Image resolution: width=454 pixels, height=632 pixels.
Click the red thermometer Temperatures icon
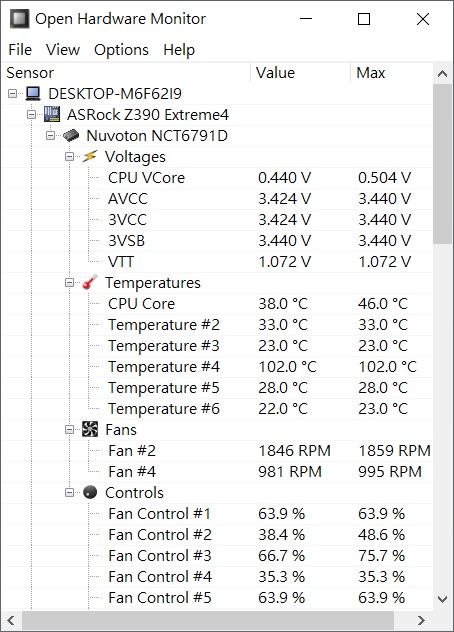90,282
